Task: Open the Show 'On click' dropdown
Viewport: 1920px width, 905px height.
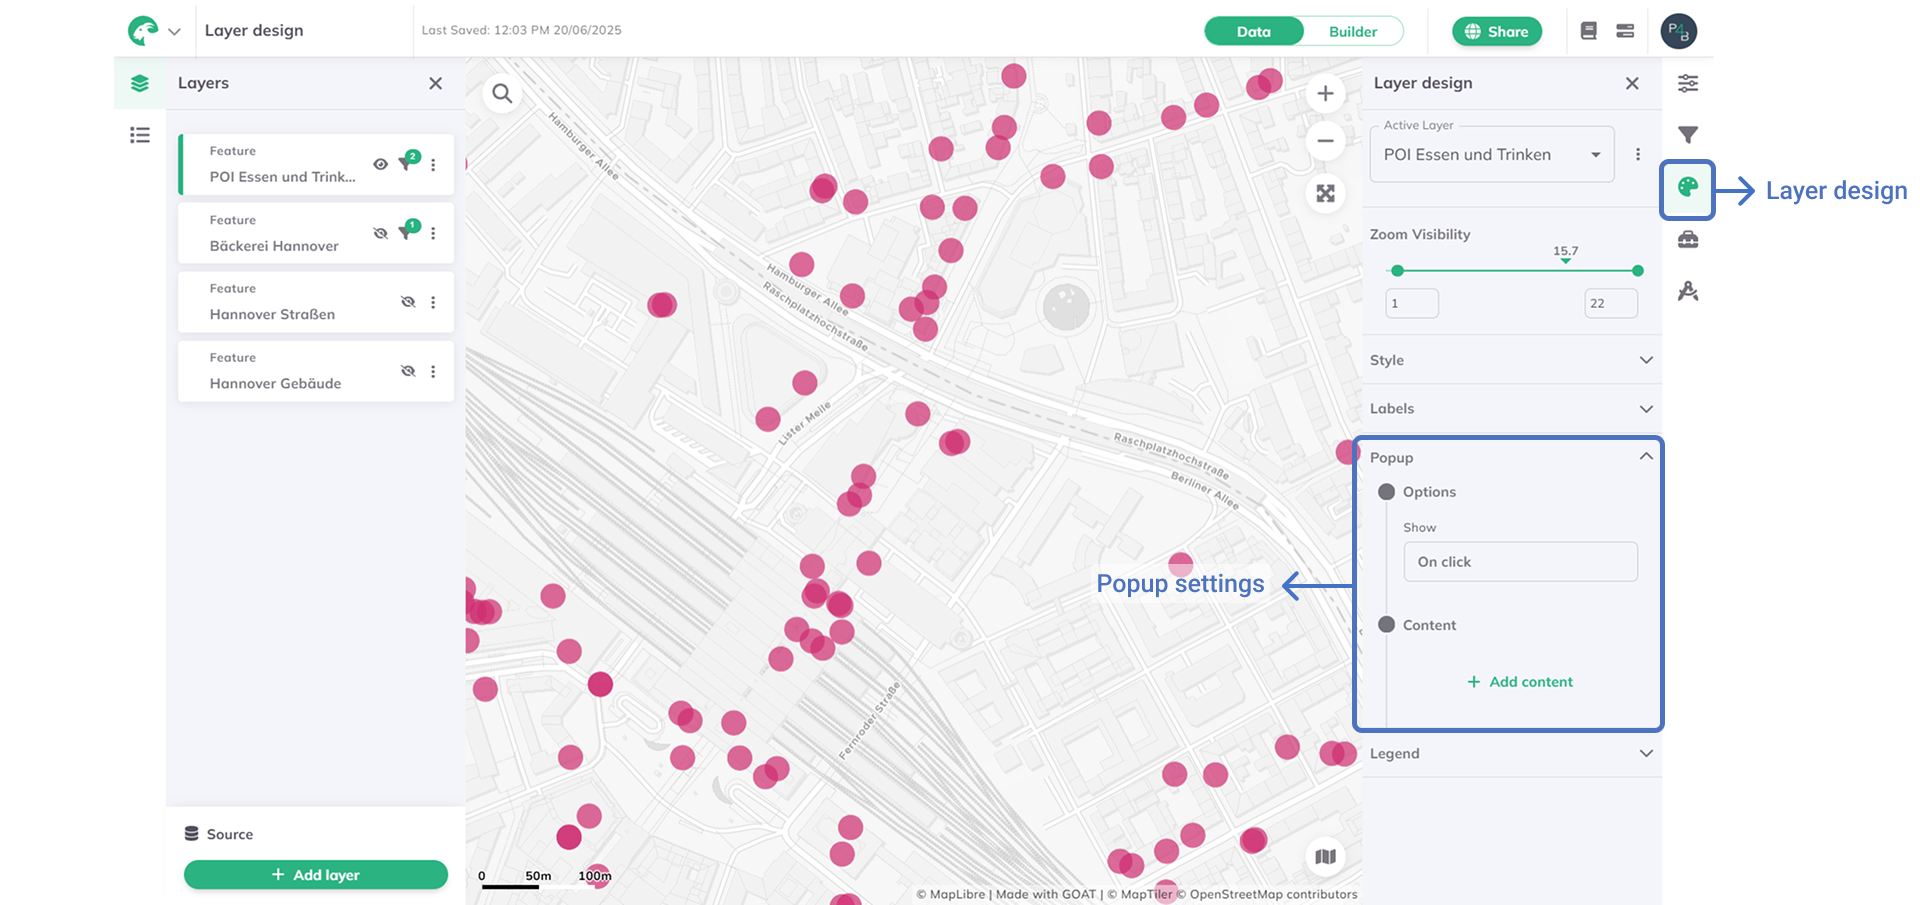Action: click(1520, 562)
